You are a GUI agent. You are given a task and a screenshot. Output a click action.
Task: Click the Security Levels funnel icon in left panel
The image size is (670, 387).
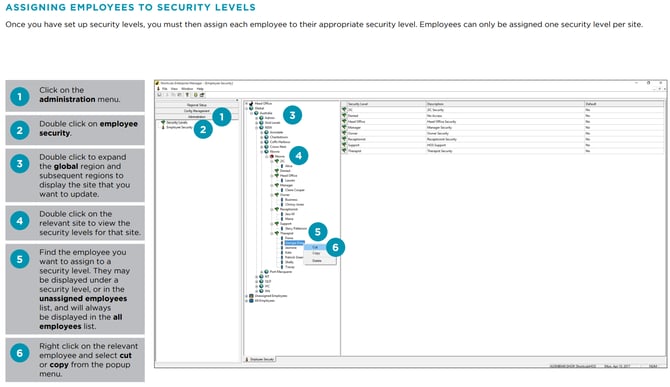(163, 123)
